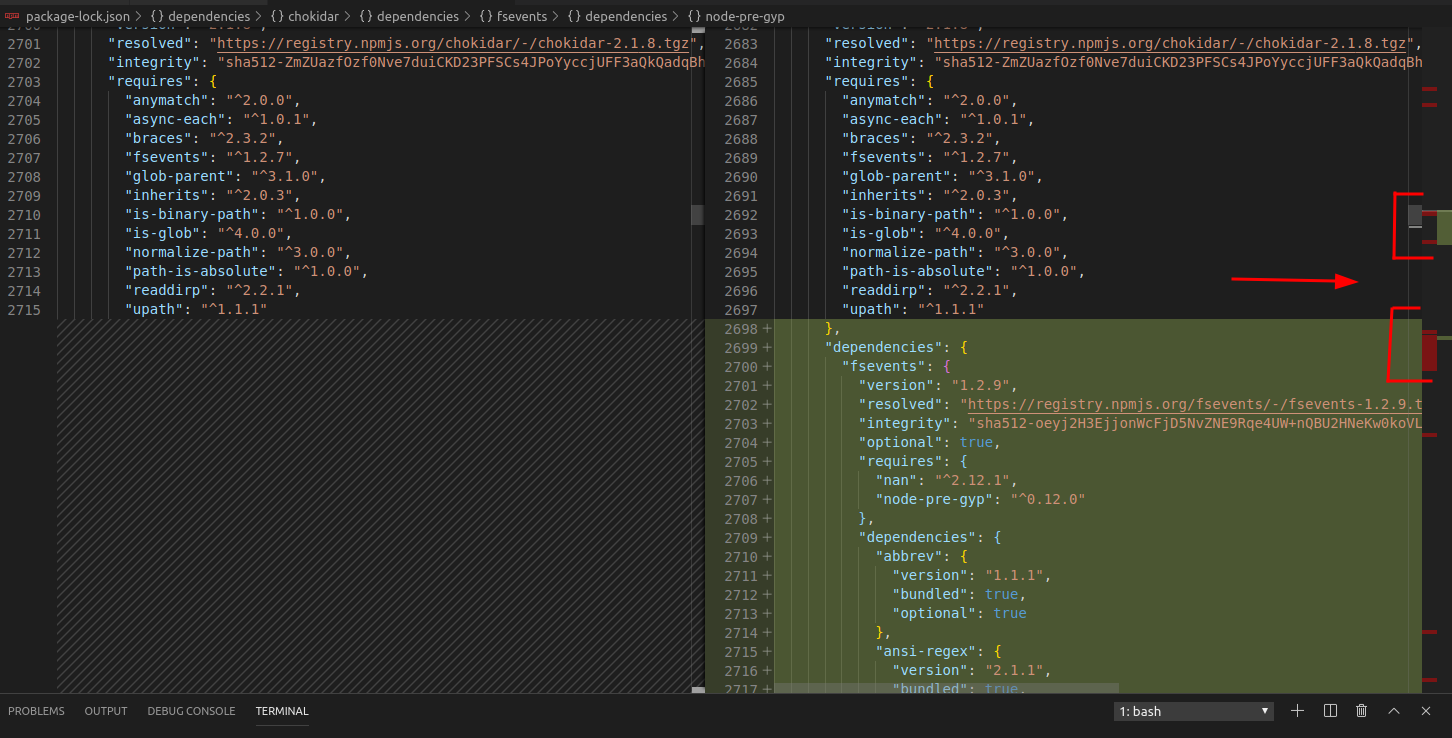Click the left pane vertical scrollbar thumb
Viewport: 1452px width, 738px height.
(697, 215)
